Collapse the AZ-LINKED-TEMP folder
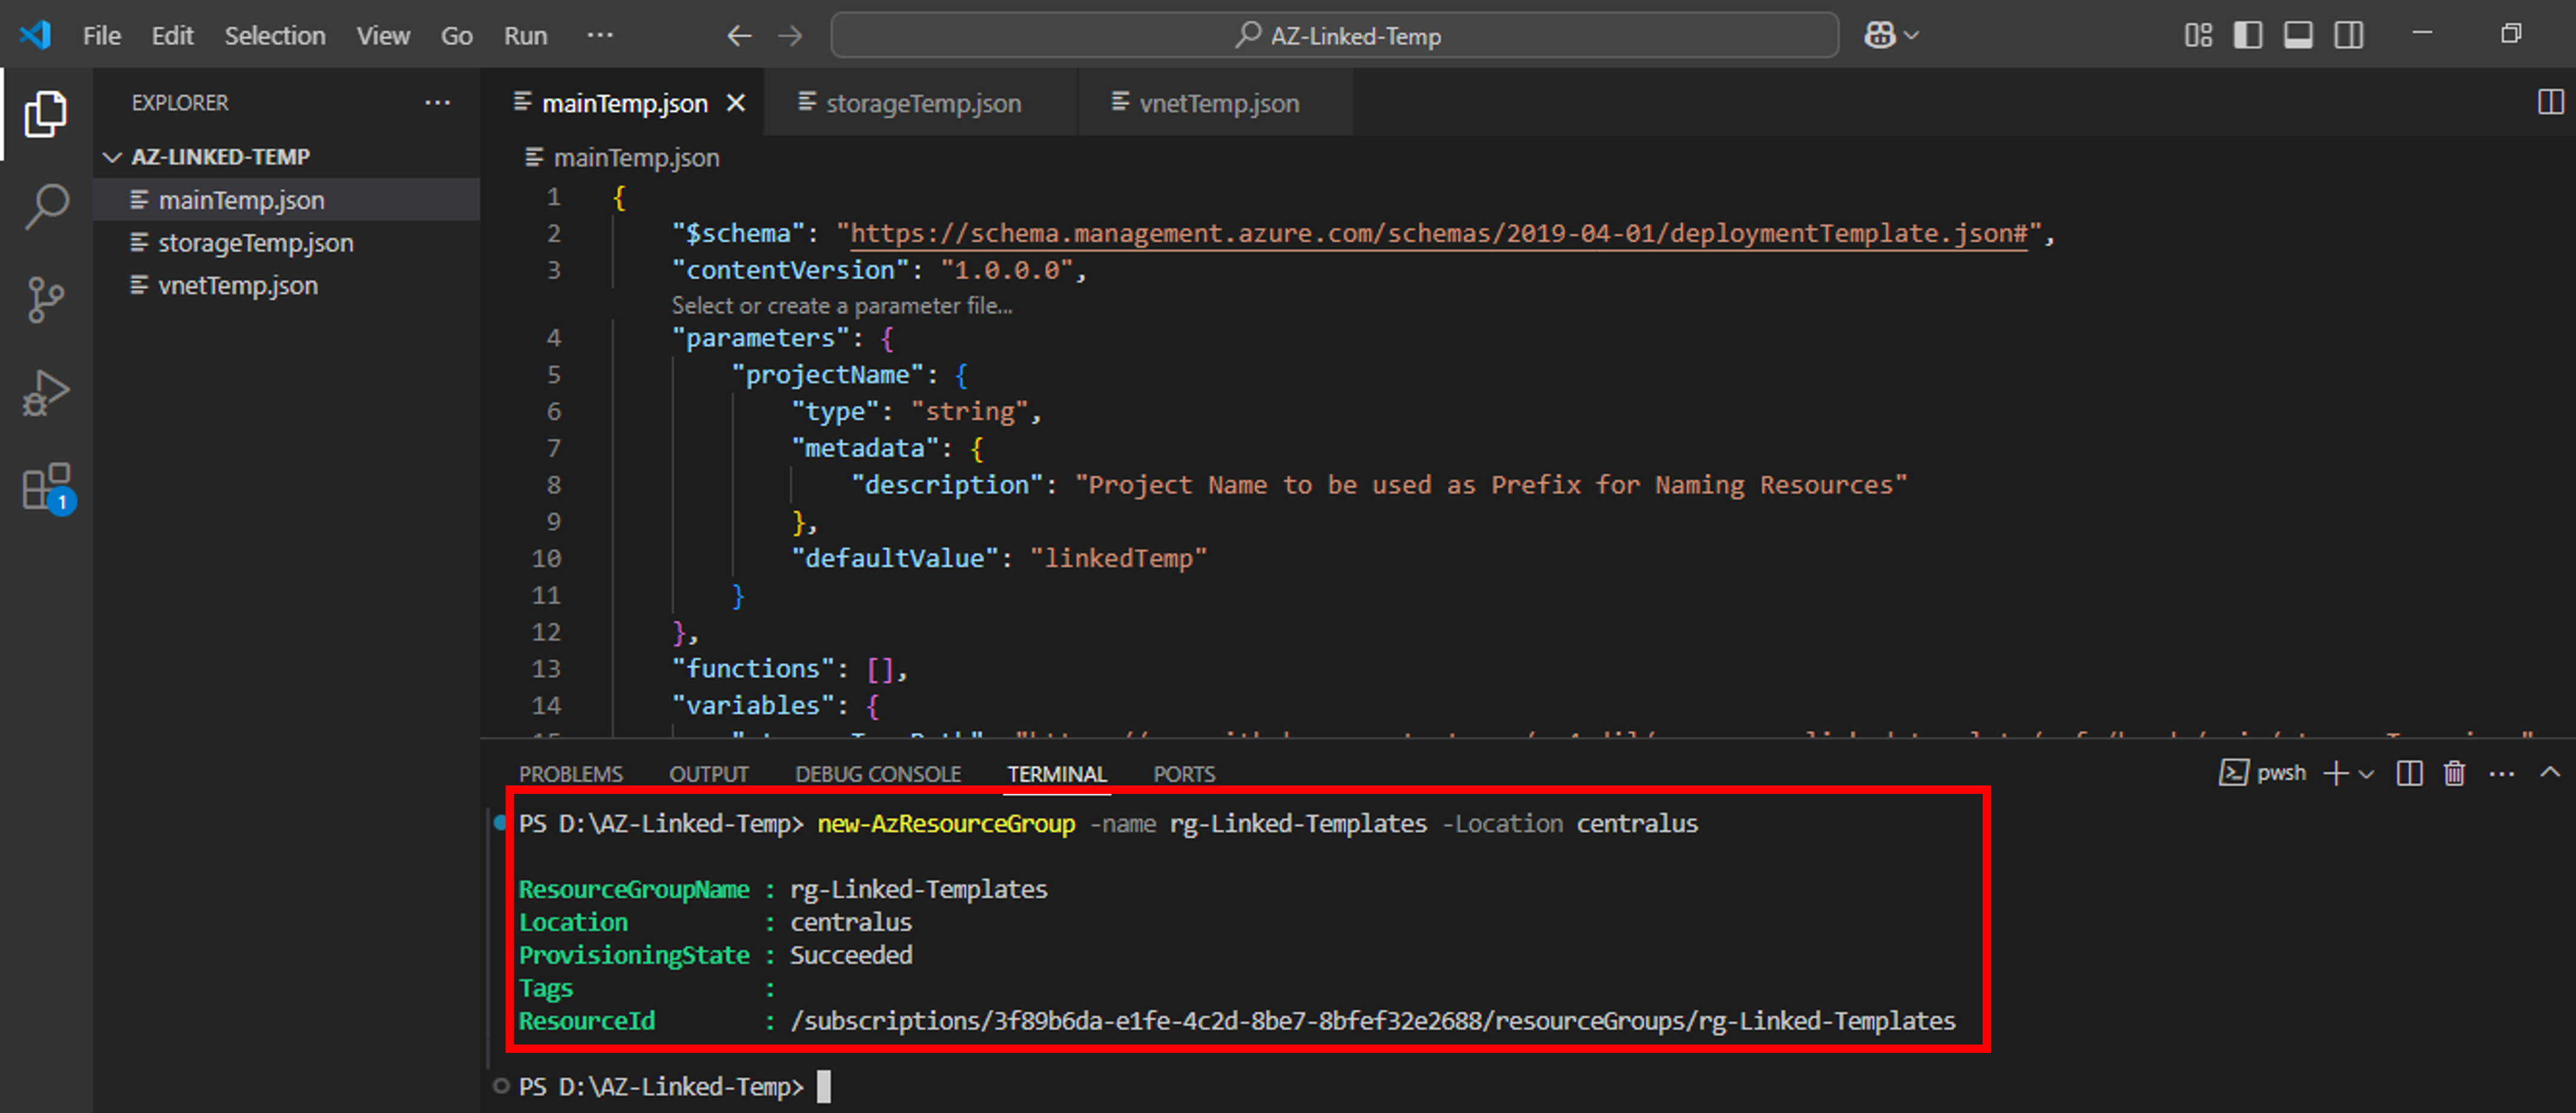 tap(113, 156)
